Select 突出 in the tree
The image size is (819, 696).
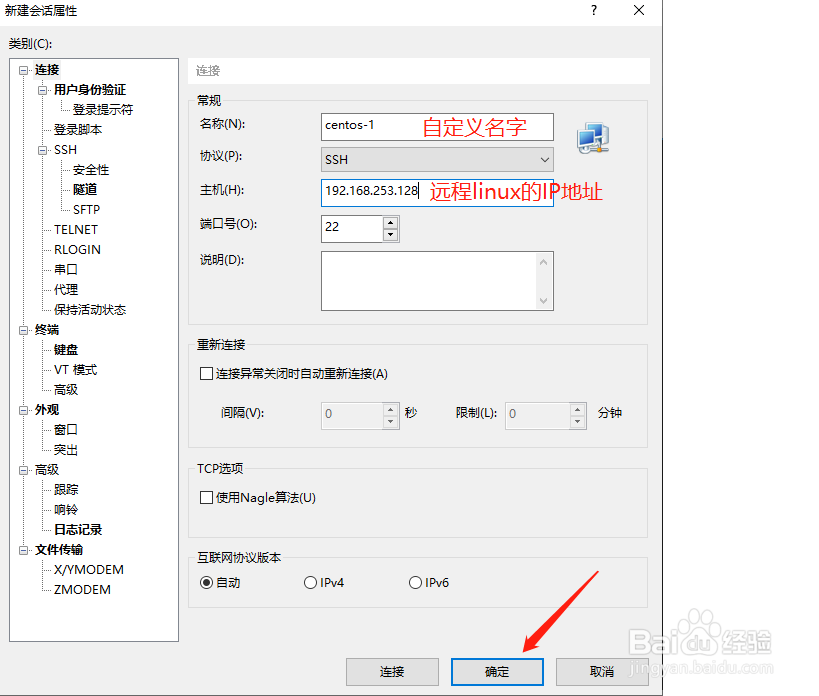point(66,450)
